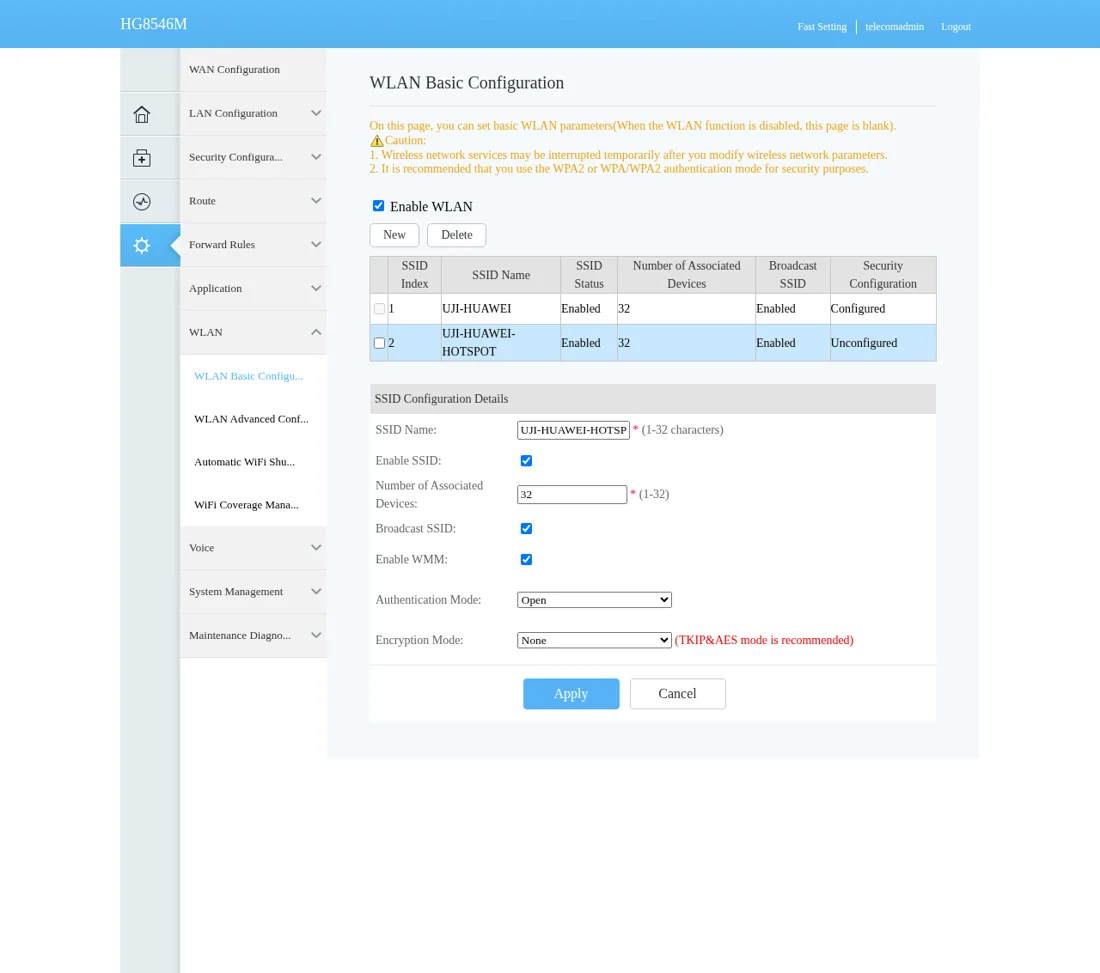Expand LAN Configuration chevron

pyautogui.click(x=316, y=113)
